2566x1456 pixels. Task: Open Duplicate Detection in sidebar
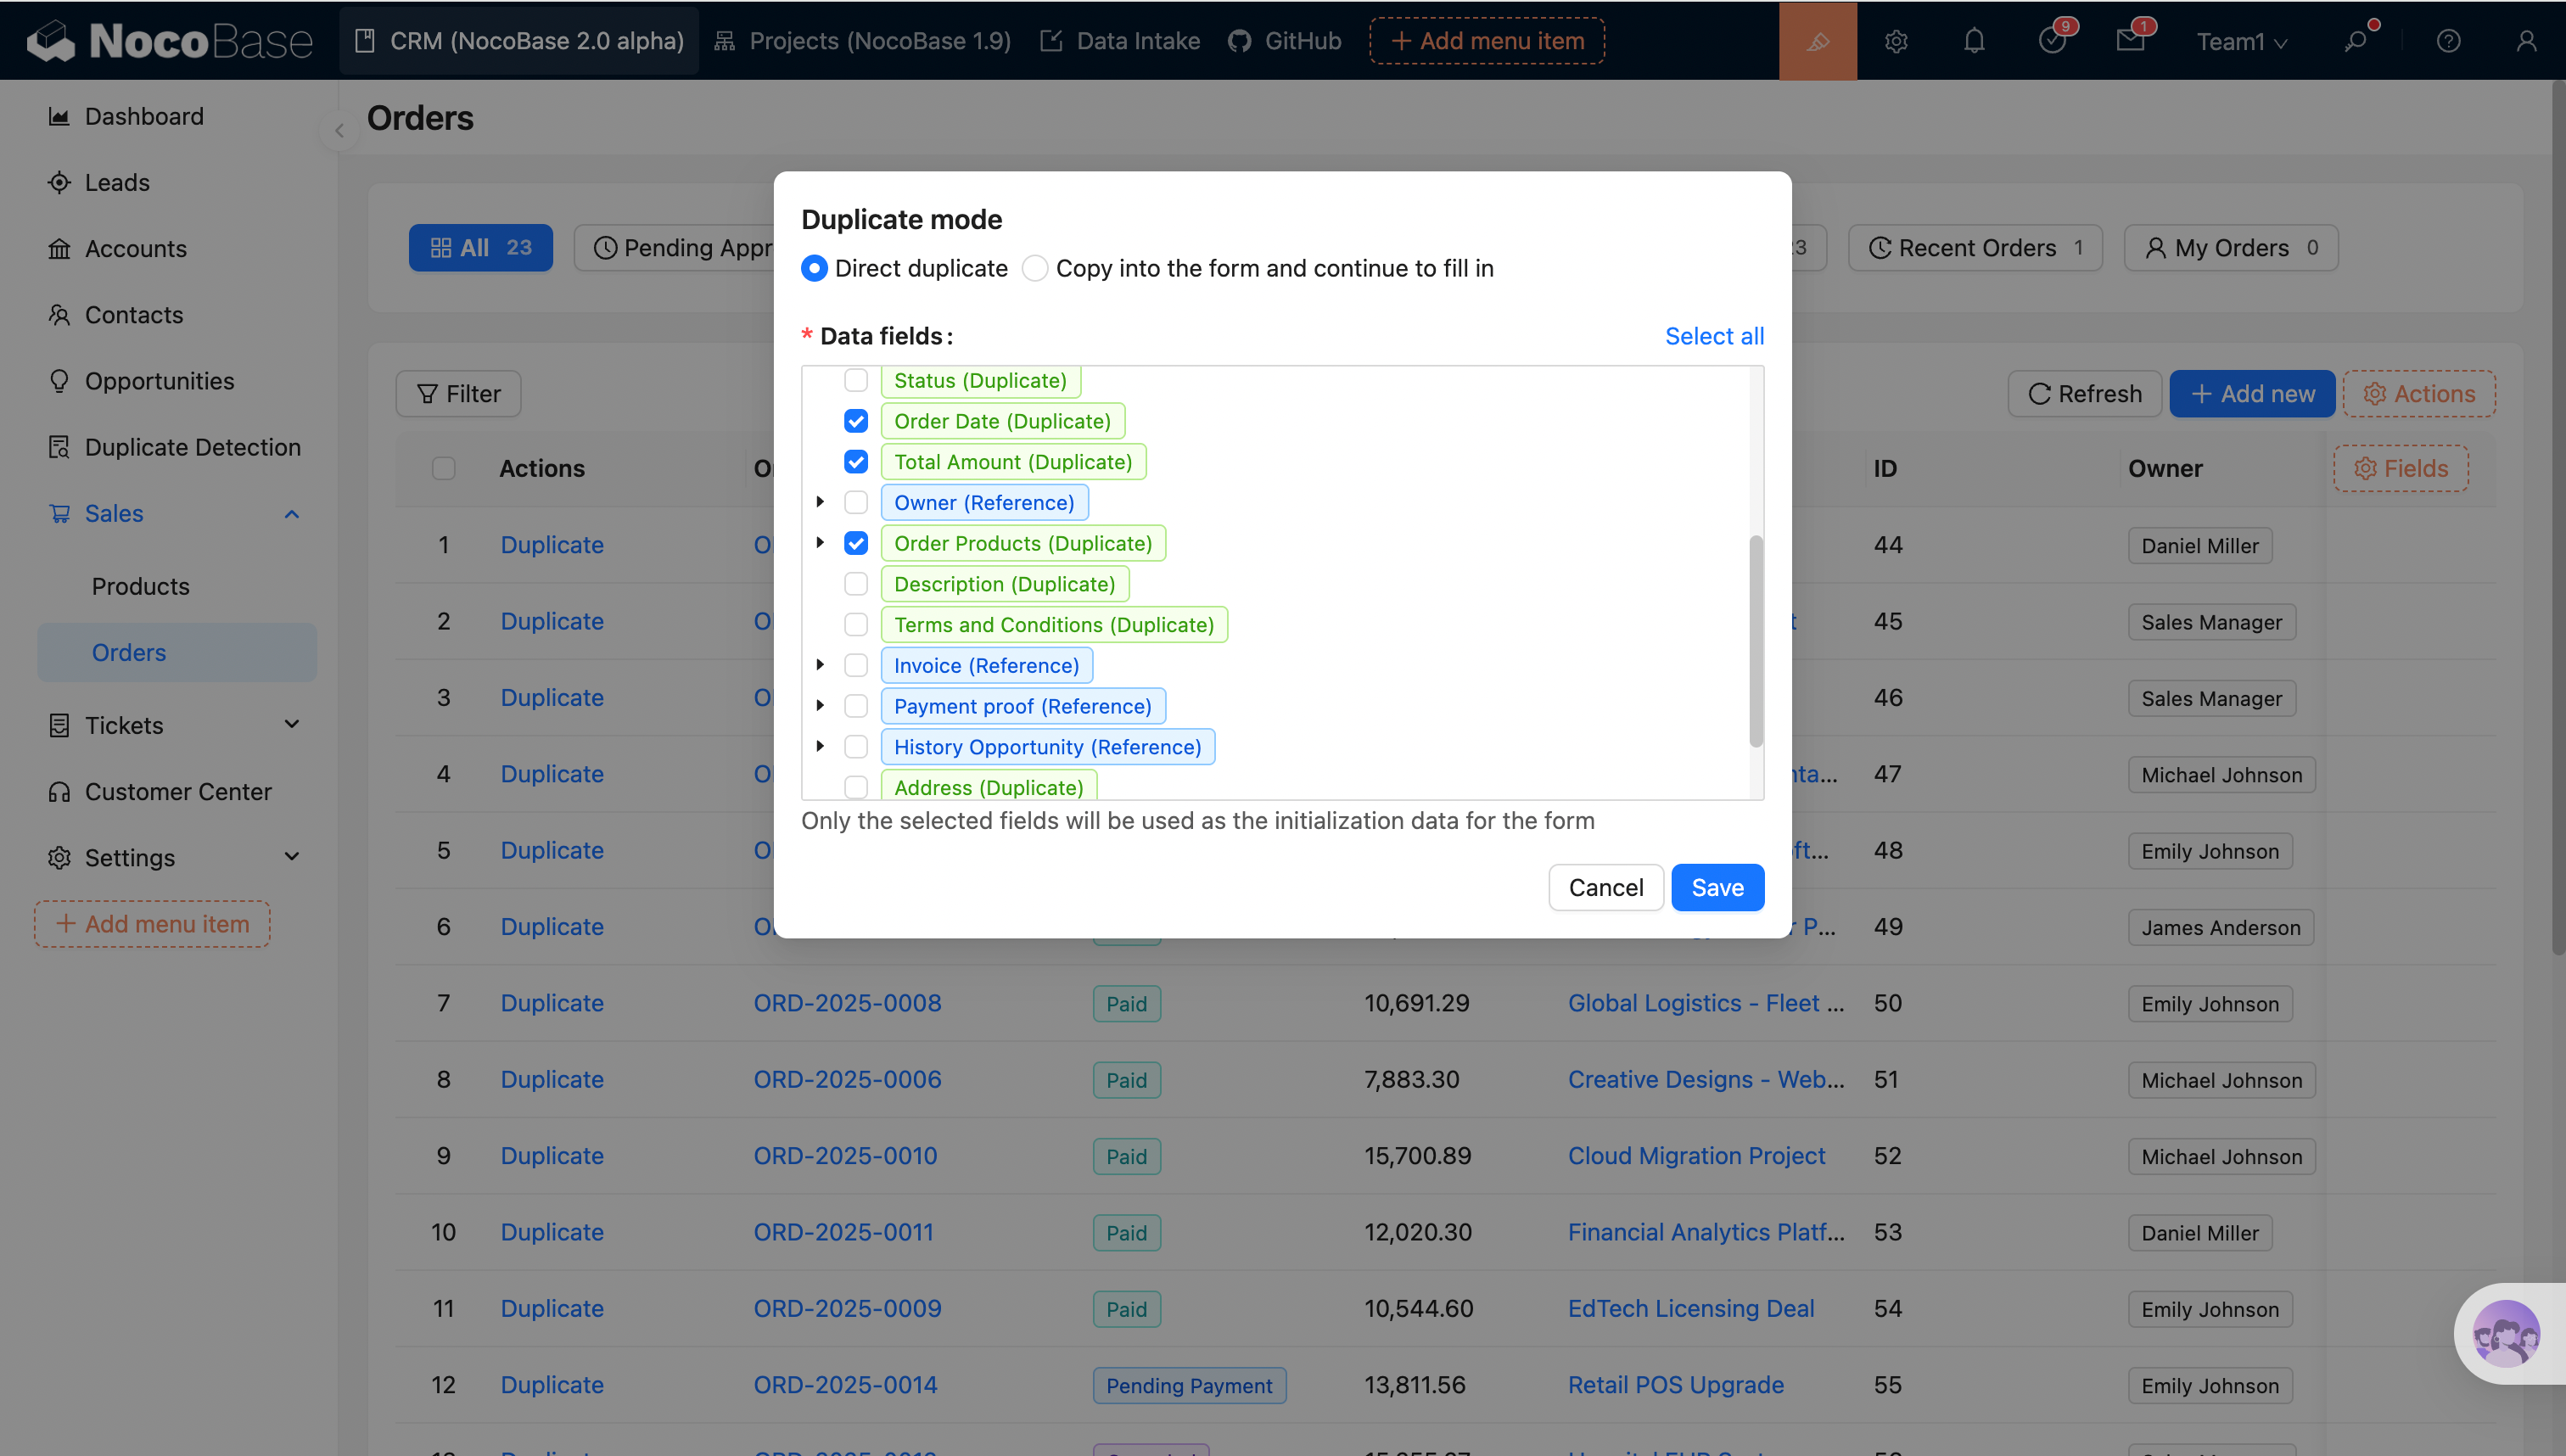[x=192, y=447]
